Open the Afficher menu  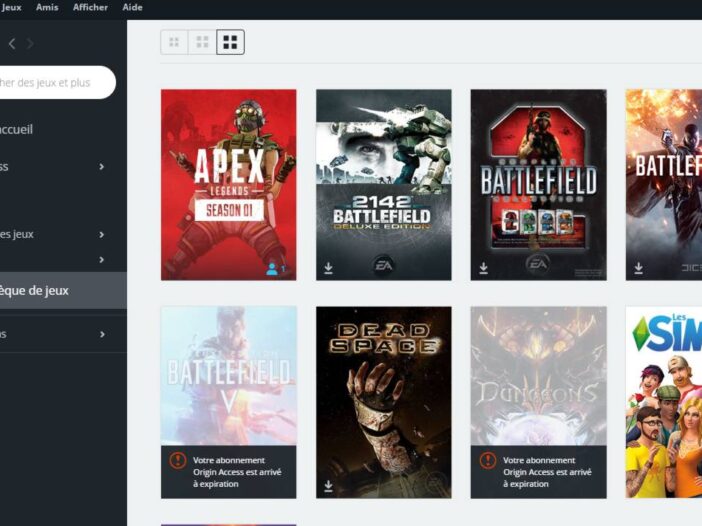[x=90, y=7]
